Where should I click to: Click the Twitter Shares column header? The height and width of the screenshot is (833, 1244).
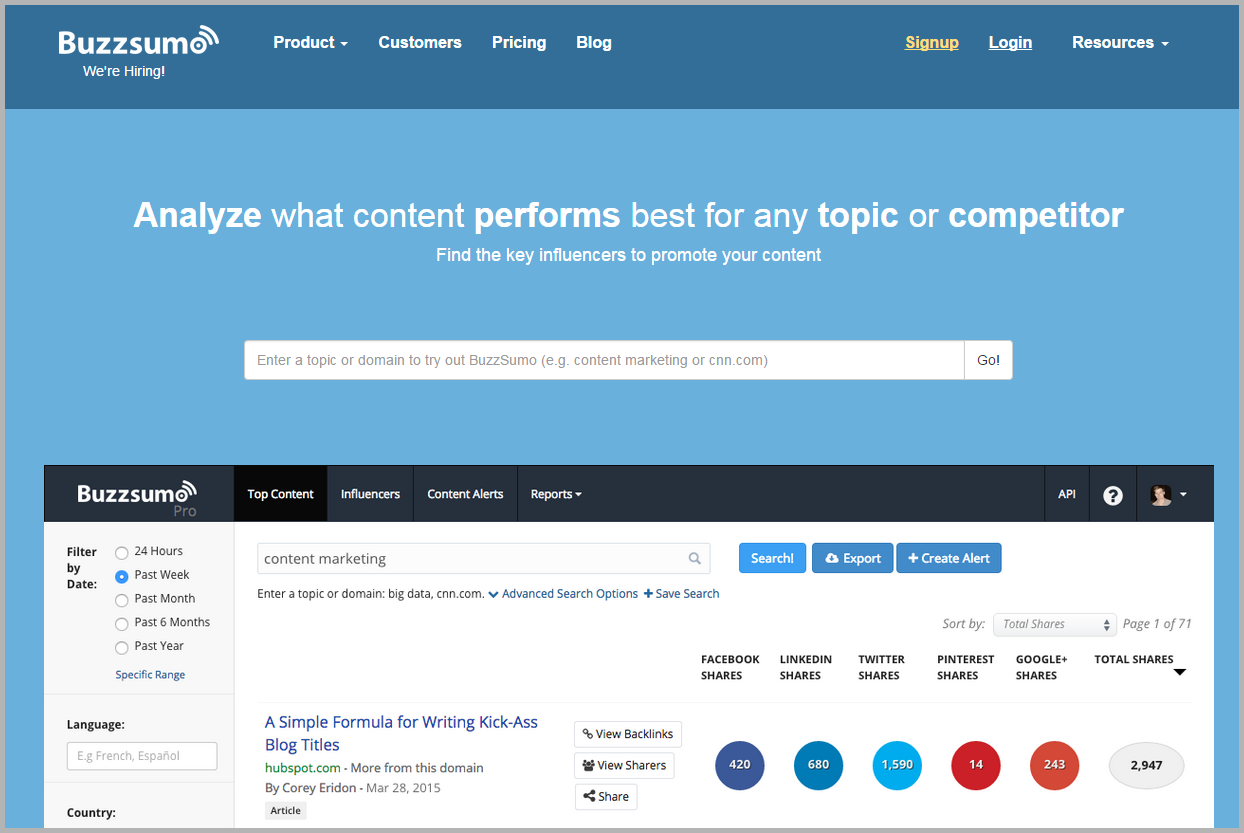[x=881, y=667]
